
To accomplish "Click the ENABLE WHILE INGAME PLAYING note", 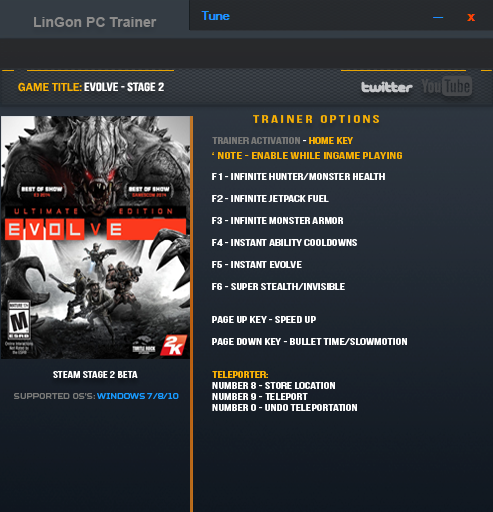I will (327, 156).
